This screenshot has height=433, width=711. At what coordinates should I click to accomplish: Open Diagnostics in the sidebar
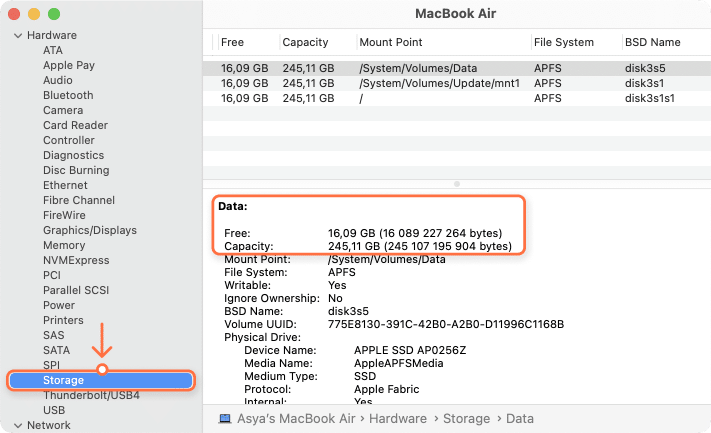click(x=73, y=155)
